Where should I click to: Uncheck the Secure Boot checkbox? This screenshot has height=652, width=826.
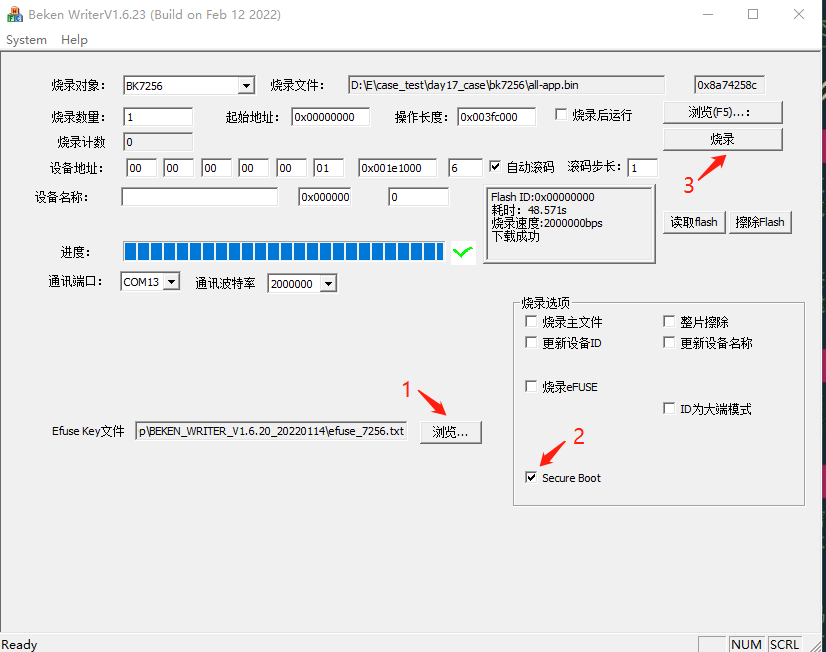pos(531,478)
